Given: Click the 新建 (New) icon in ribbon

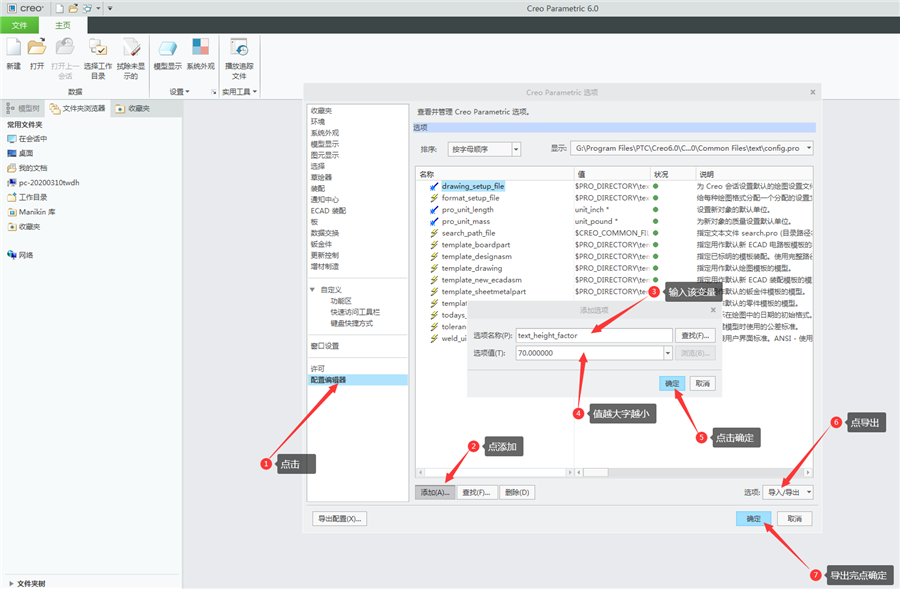Looking at the screenshot, I should [x=13, y=47].
